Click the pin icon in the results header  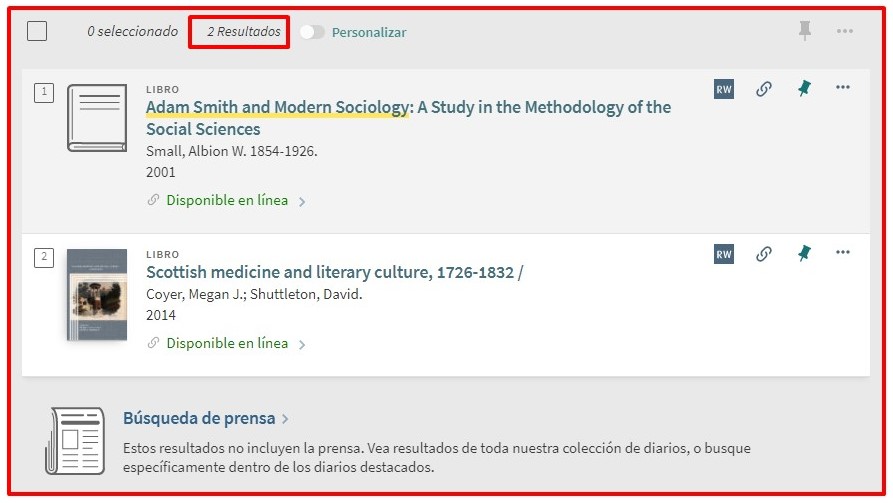pyautogui.click(x=805, y=31)
